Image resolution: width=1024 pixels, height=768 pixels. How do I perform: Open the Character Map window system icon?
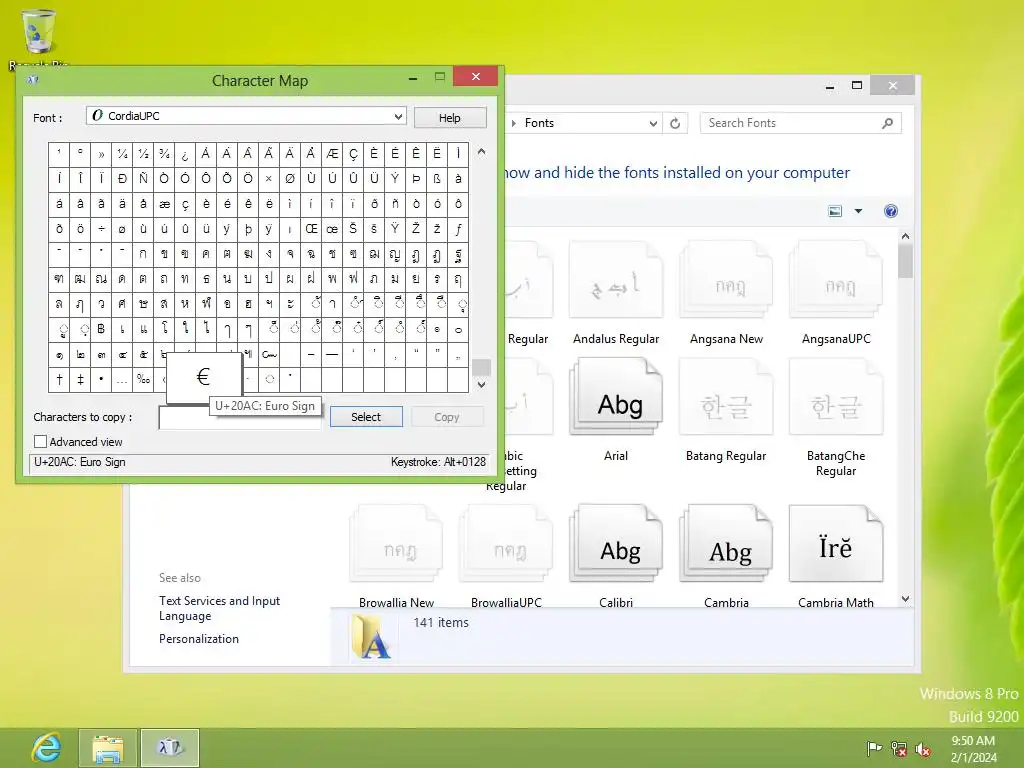33,80
